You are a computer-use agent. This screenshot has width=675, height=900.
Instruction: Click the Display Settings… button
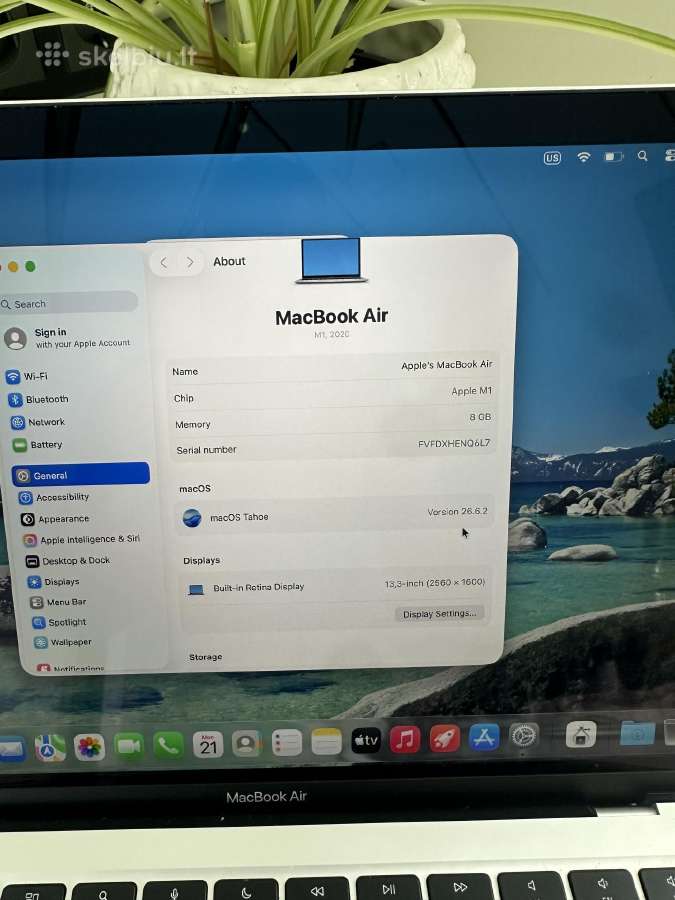point(439,614)
